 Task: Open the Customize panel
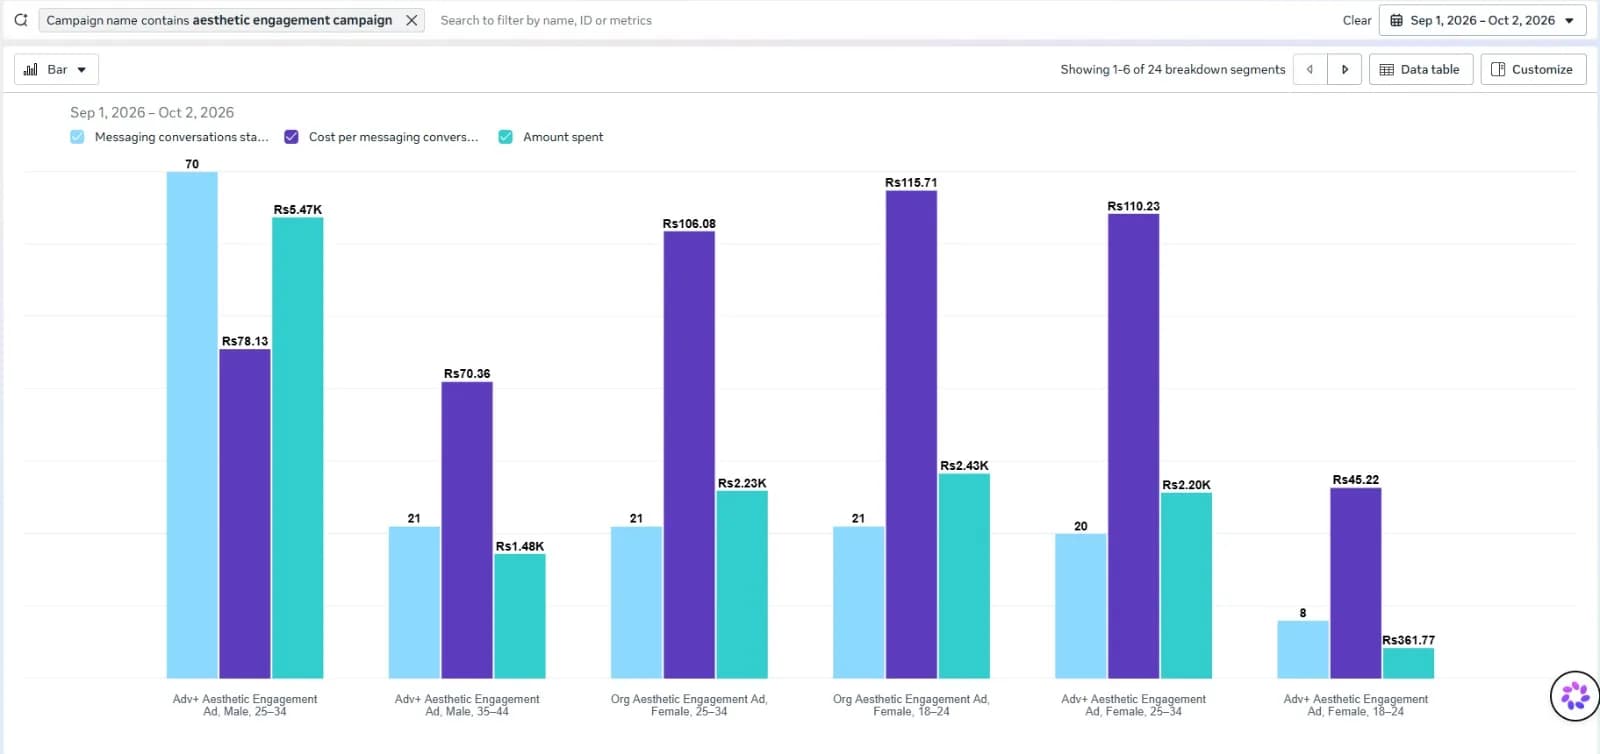[1533, 69]
